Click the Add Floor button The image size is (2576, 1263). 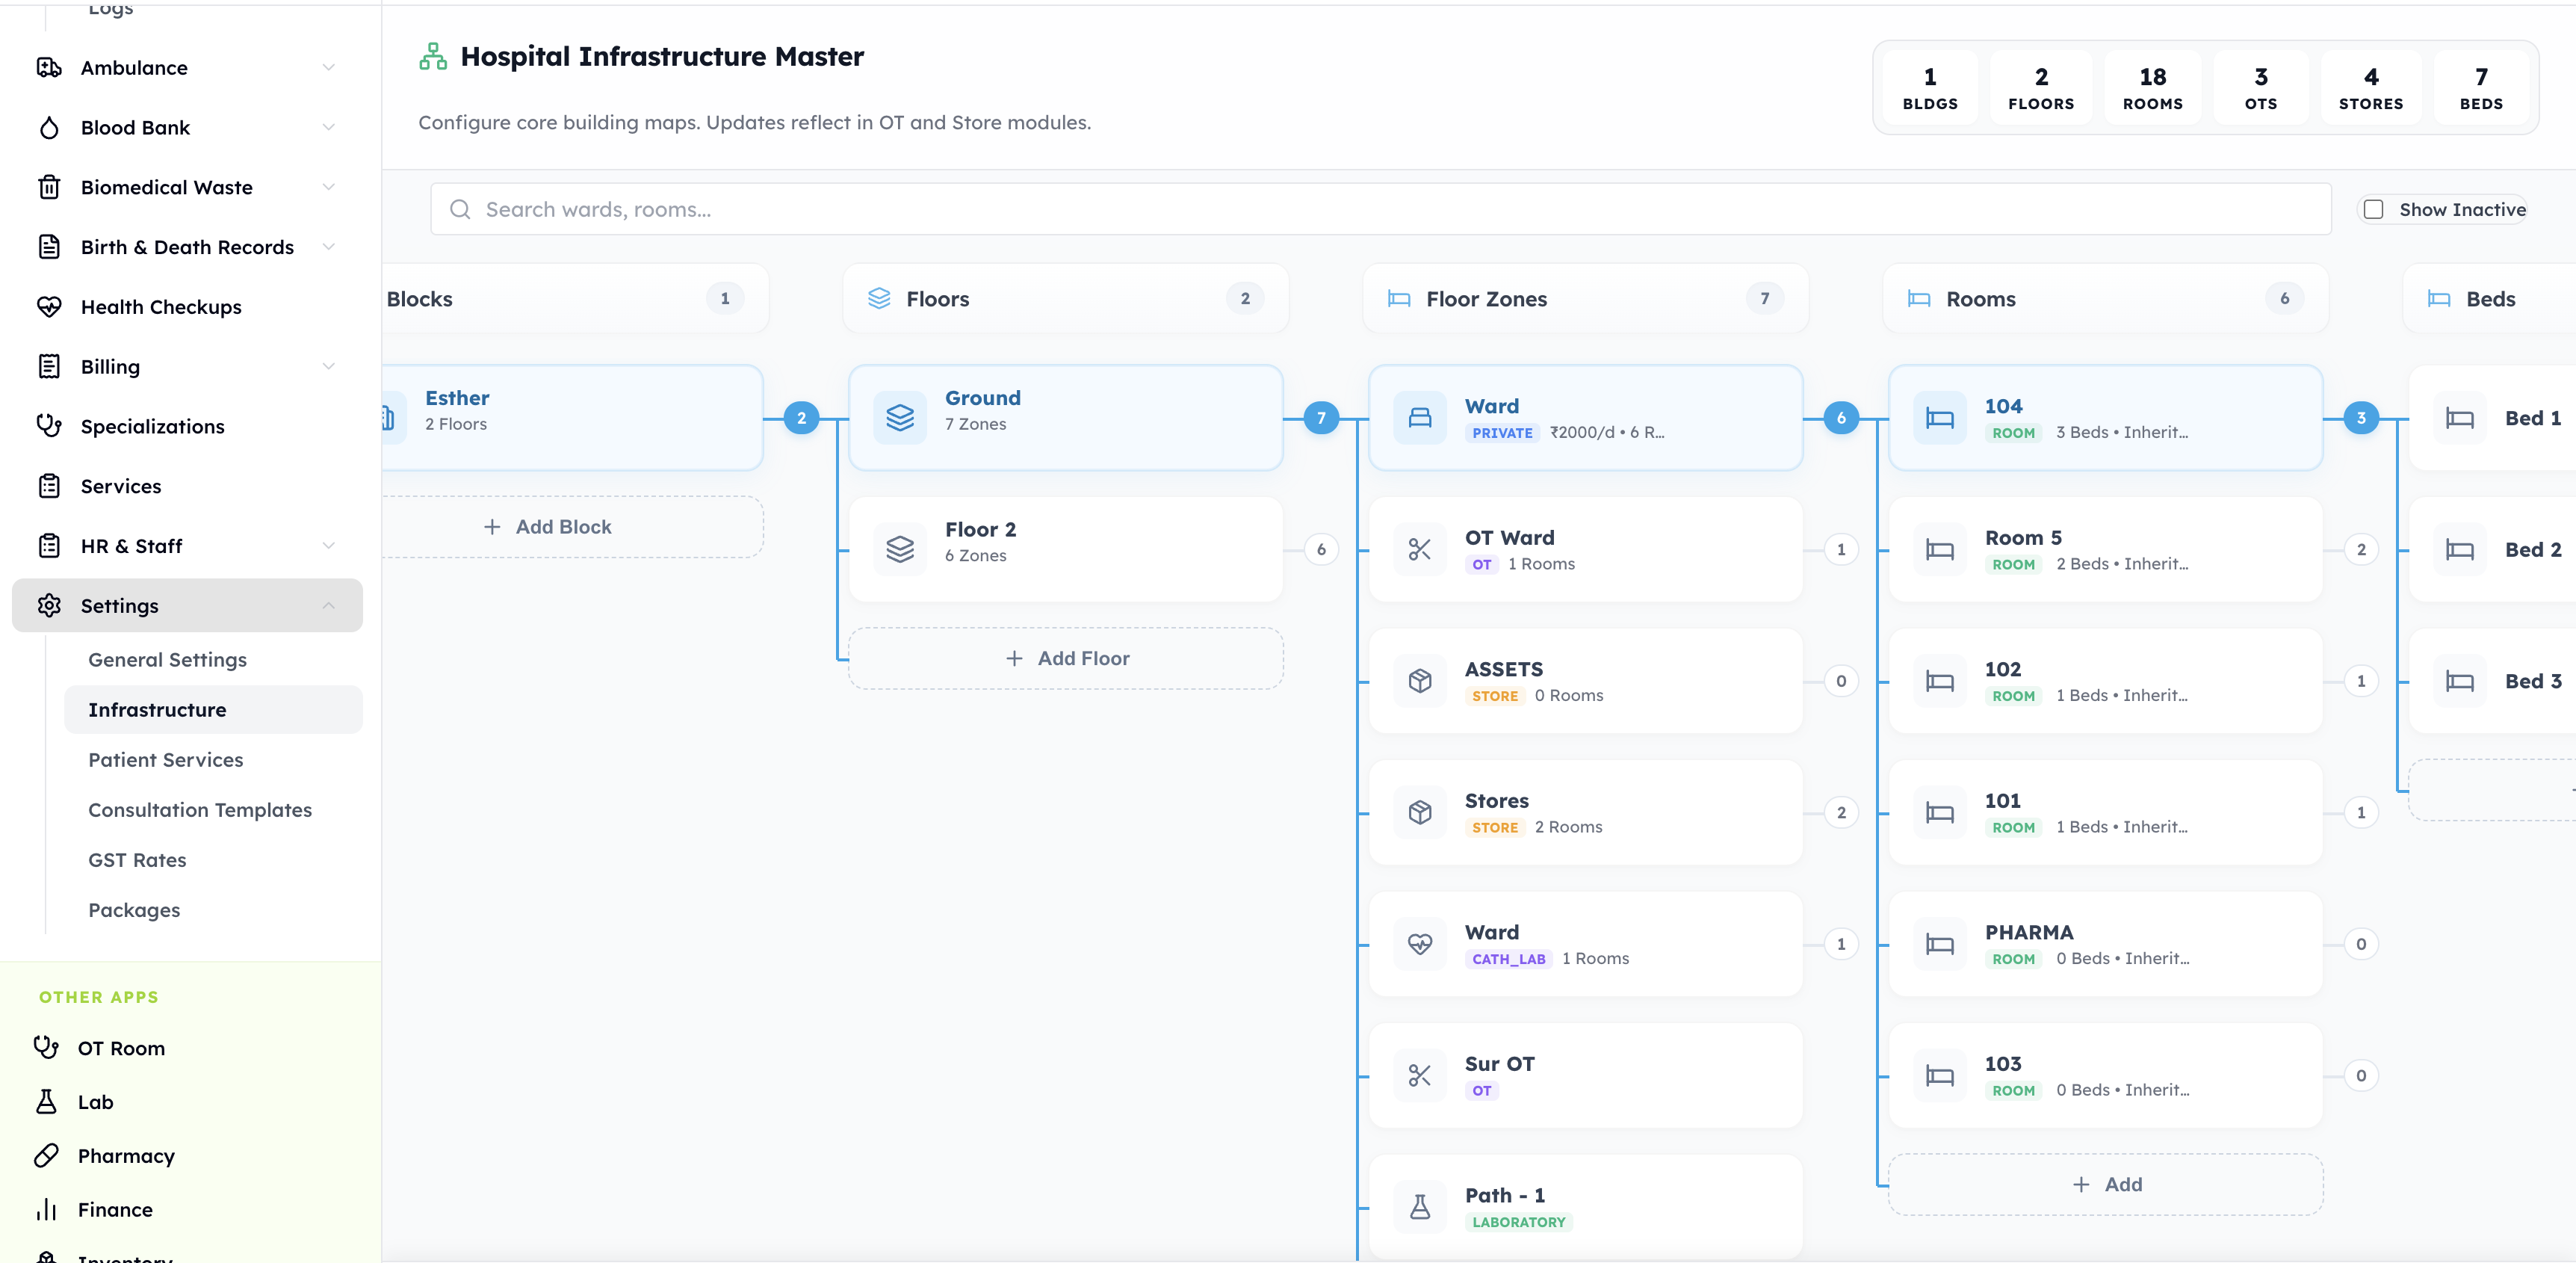pyautogui.click(x=1066, y=658)
